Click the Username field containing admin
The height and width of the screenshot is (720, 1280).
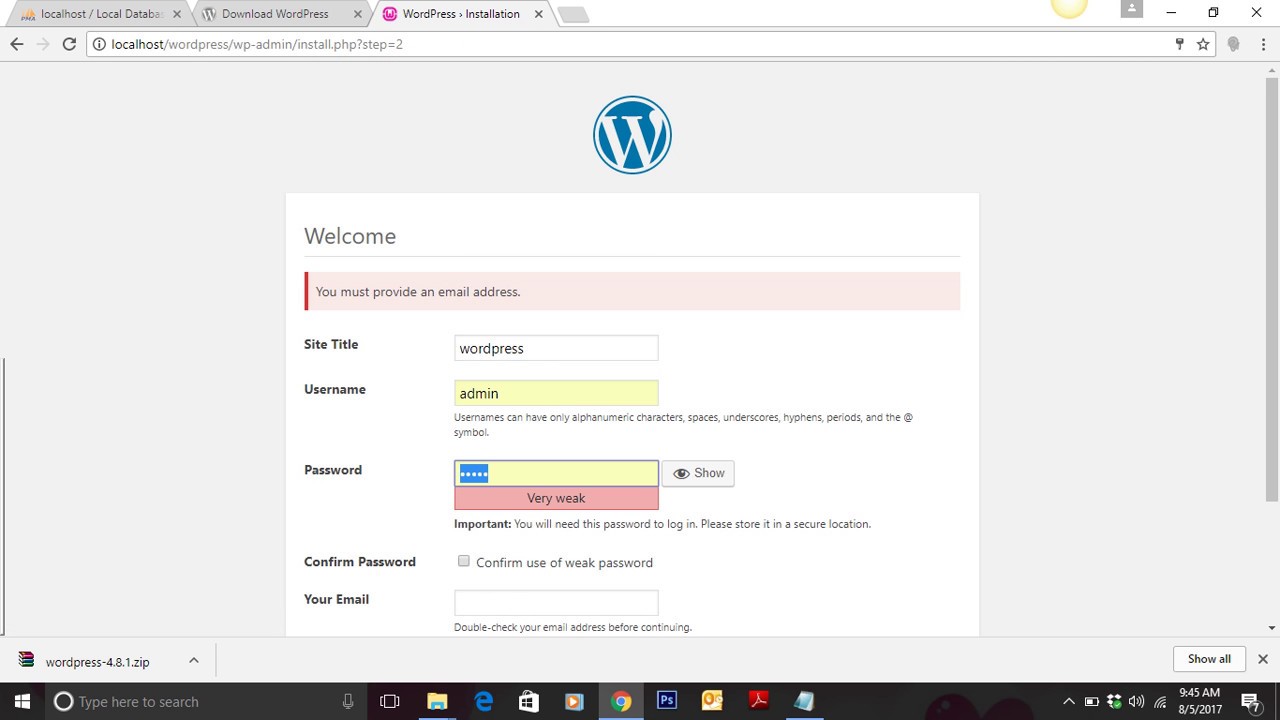556,393
